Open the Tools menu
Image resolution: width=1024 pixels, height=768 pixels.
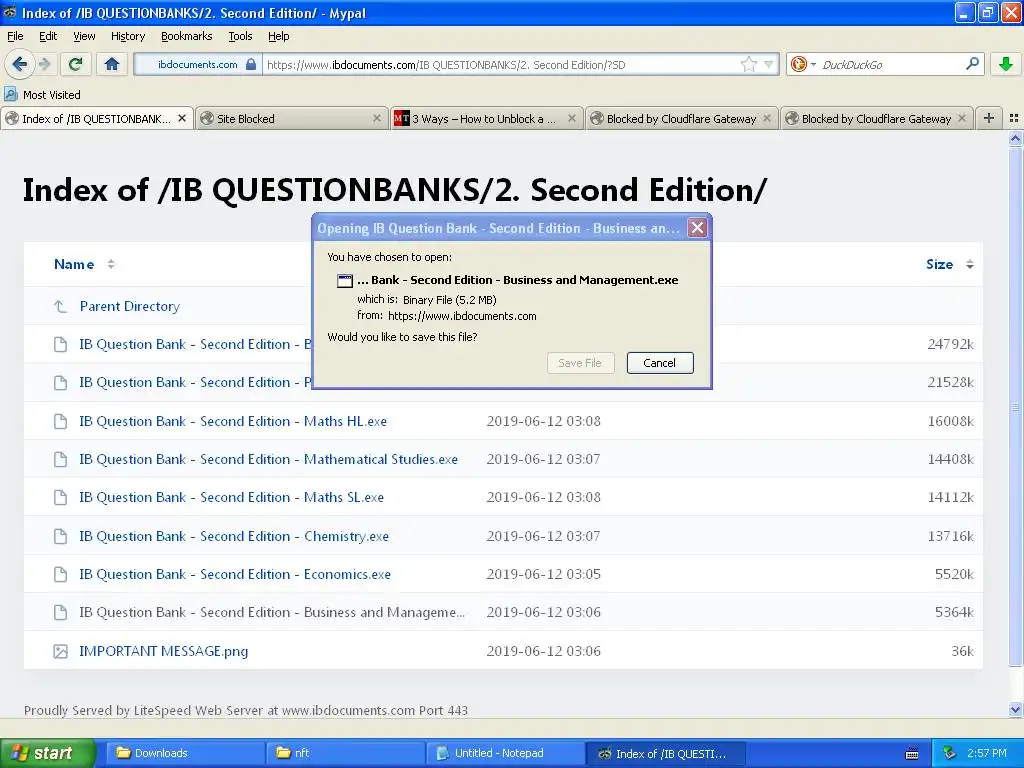click(240, 36)
